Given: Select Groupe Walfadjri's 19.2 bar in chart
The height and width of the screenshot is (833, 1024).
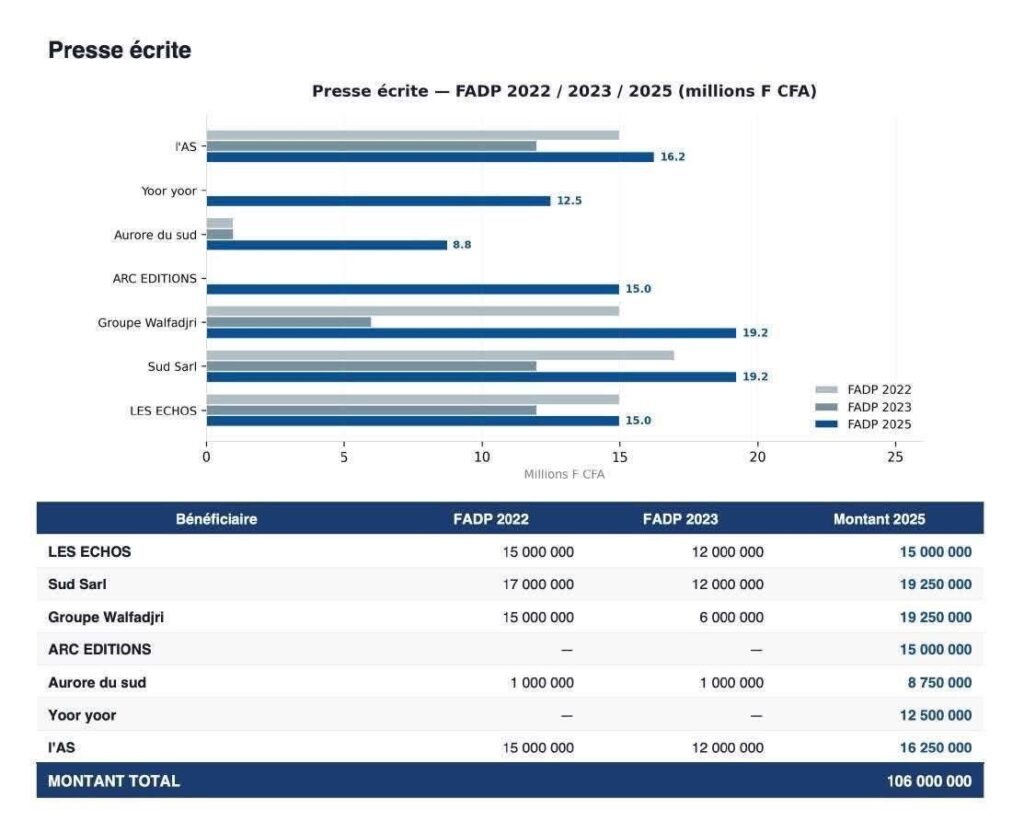Looking at the screenshot, I should coord(470,333).
